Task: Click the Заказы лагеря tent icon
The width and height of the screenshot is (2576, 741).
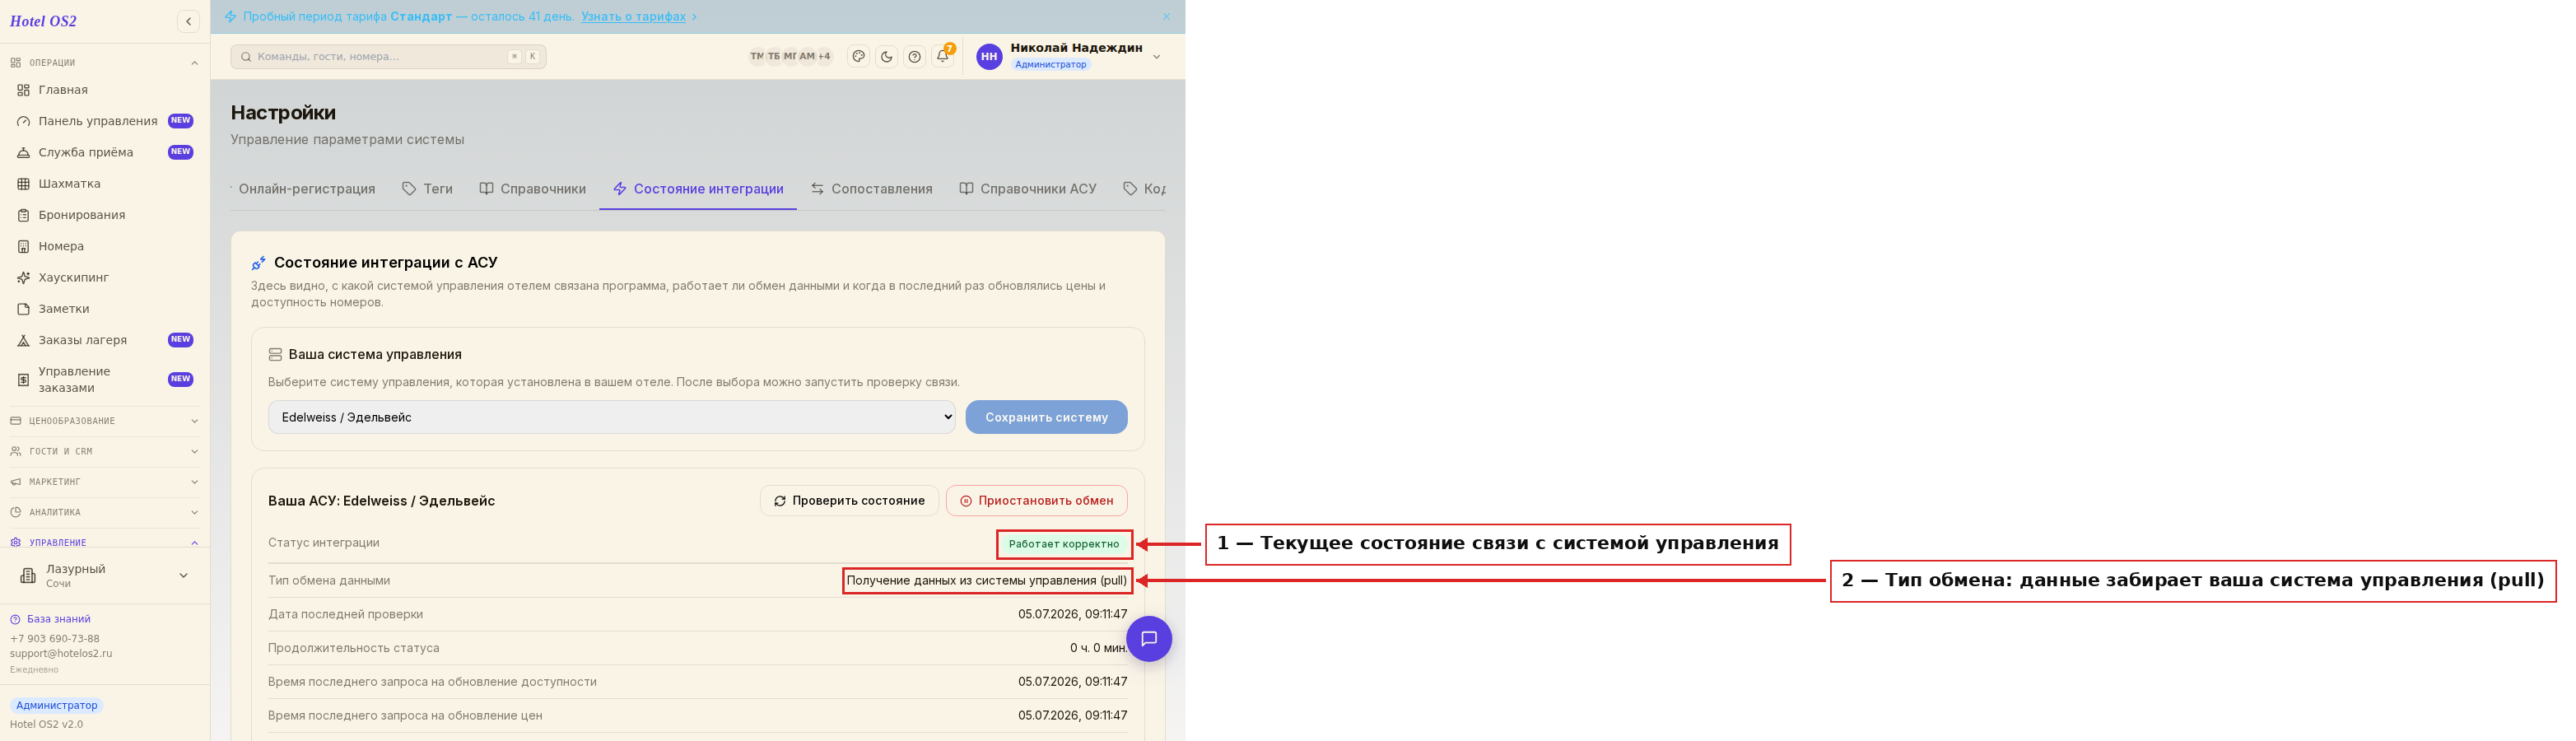Action: [x=24, y=340]
